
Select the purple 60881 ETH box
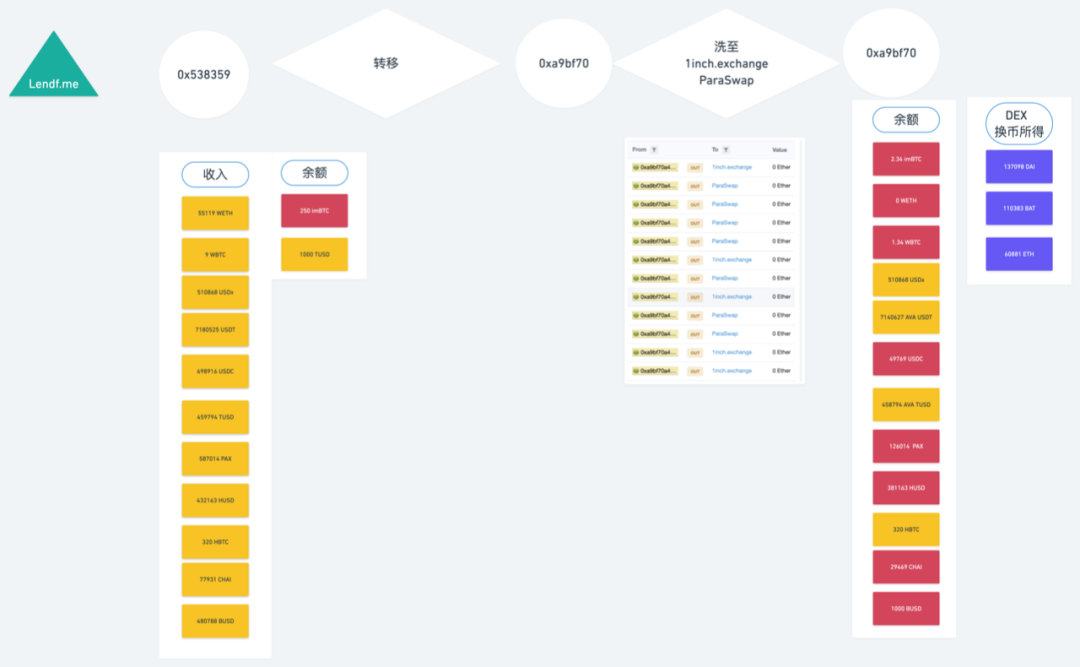[x=1019, y=254]
